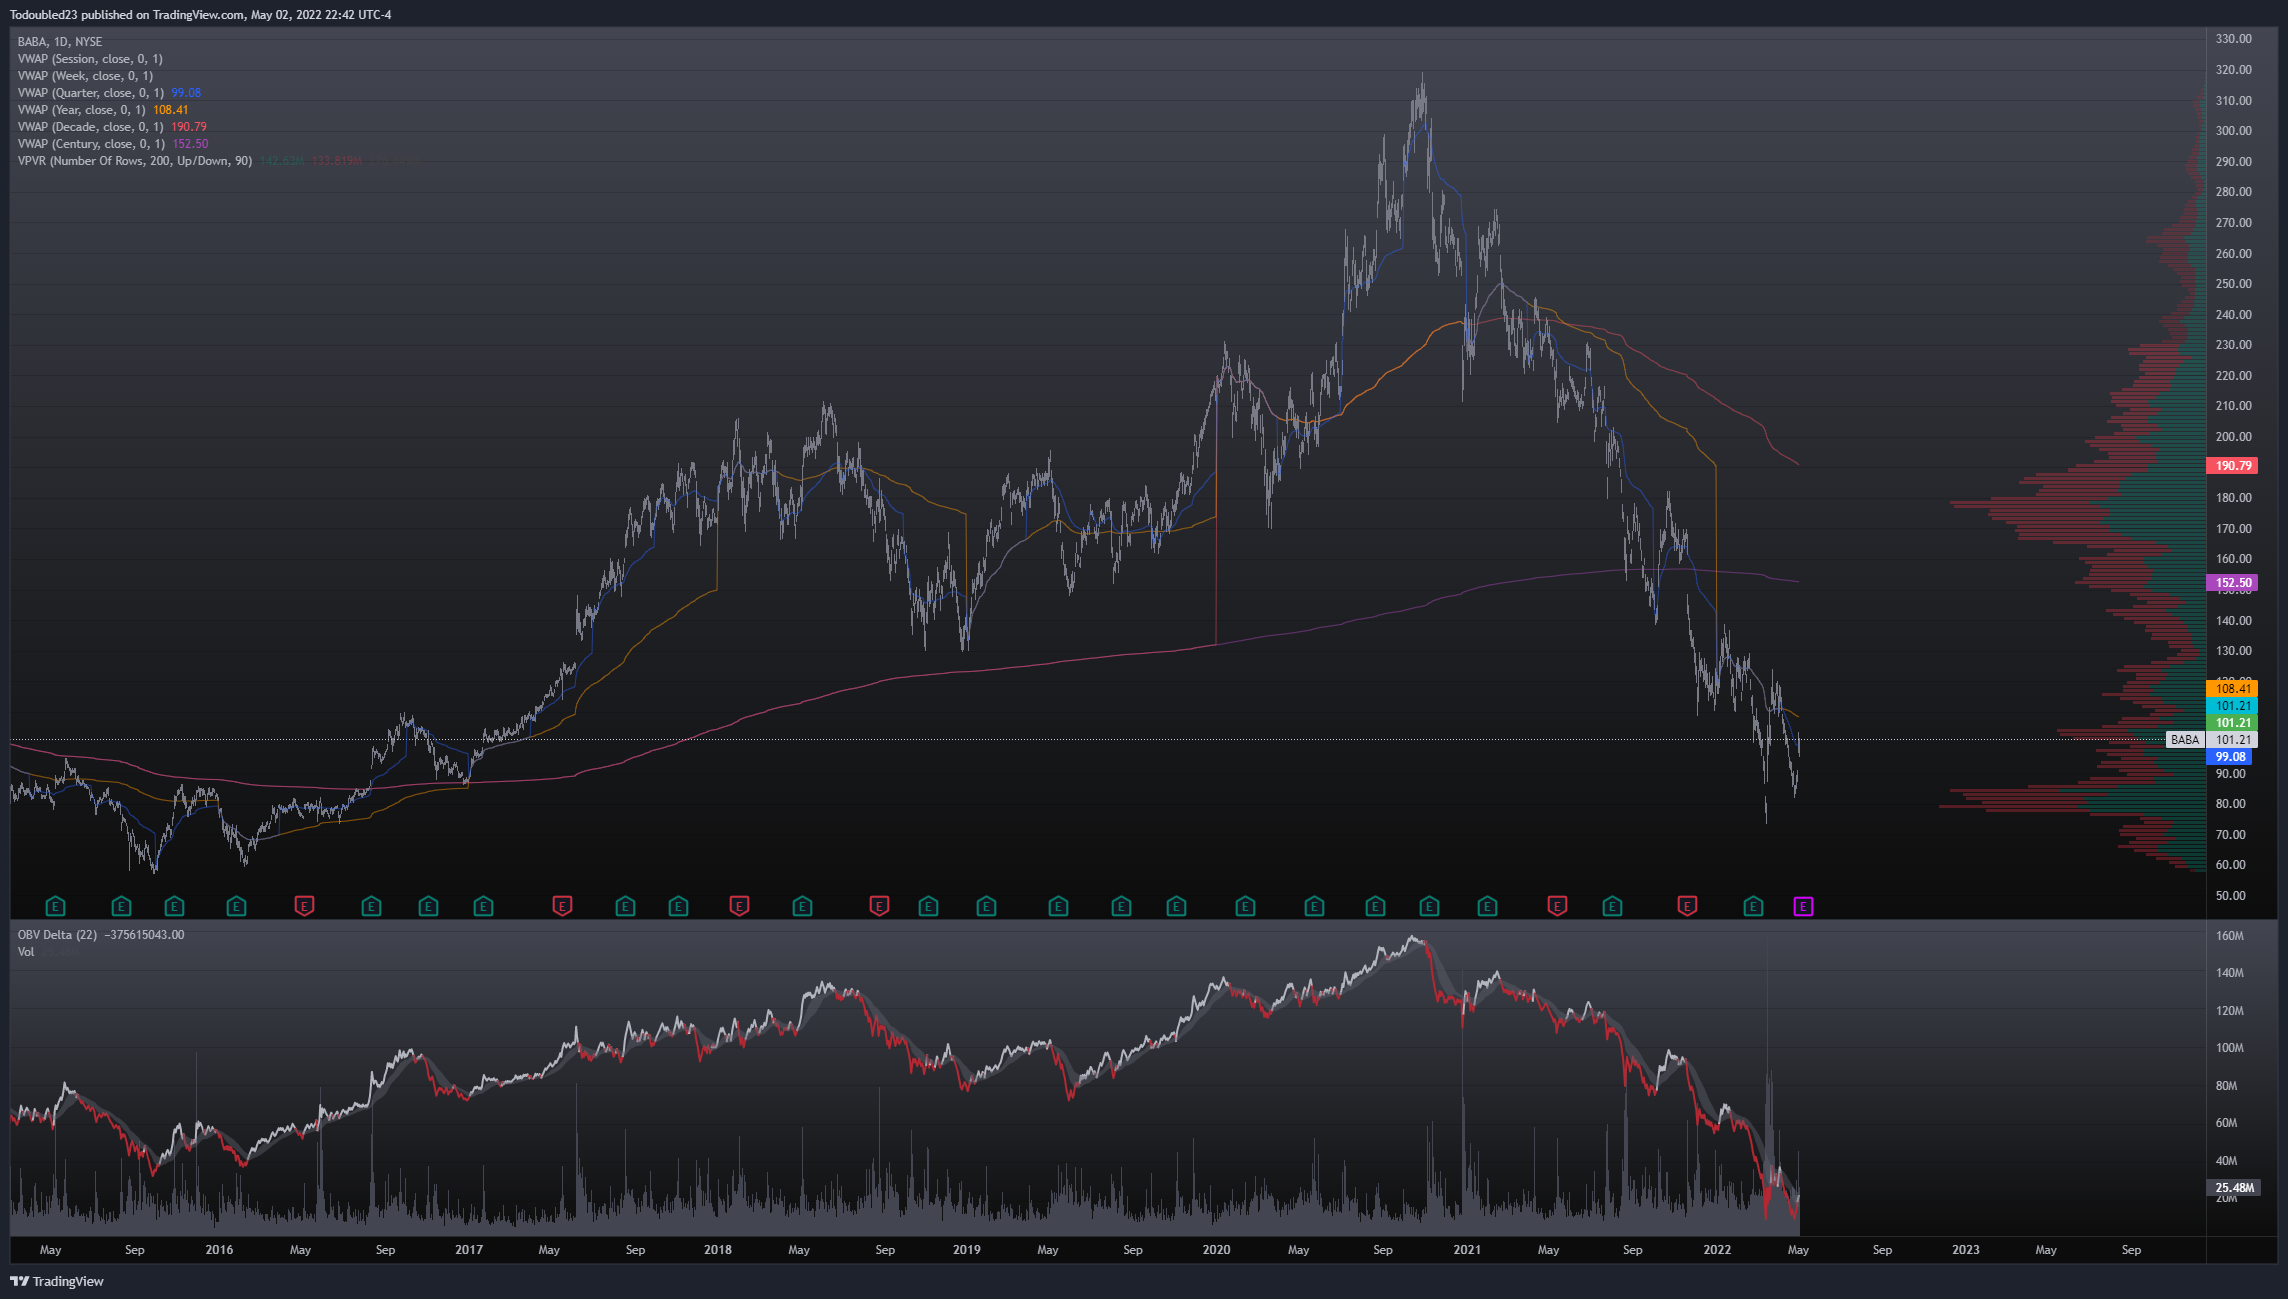This screenshot has height=1299, width=2288.
Task: Select the VPVR indicator legend
Action: click(135, 161)
